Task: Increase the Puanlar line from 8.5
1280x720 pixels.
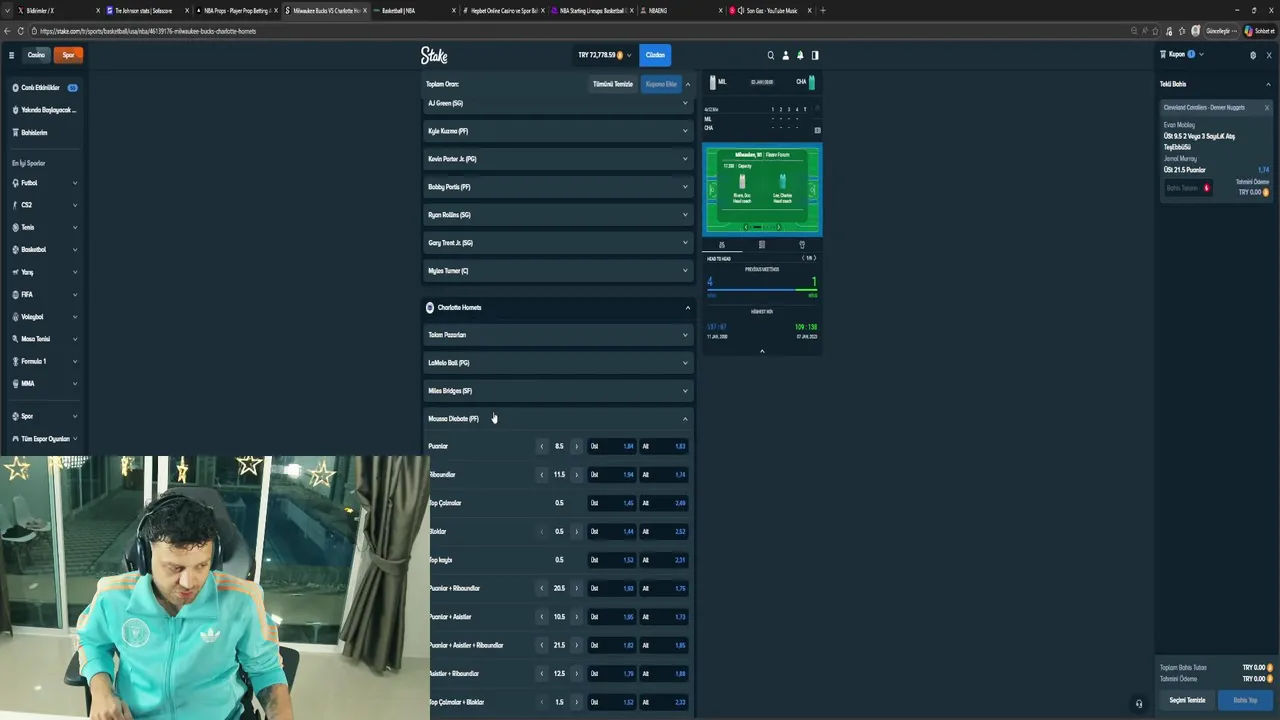Action: click(x=576, y=446)
